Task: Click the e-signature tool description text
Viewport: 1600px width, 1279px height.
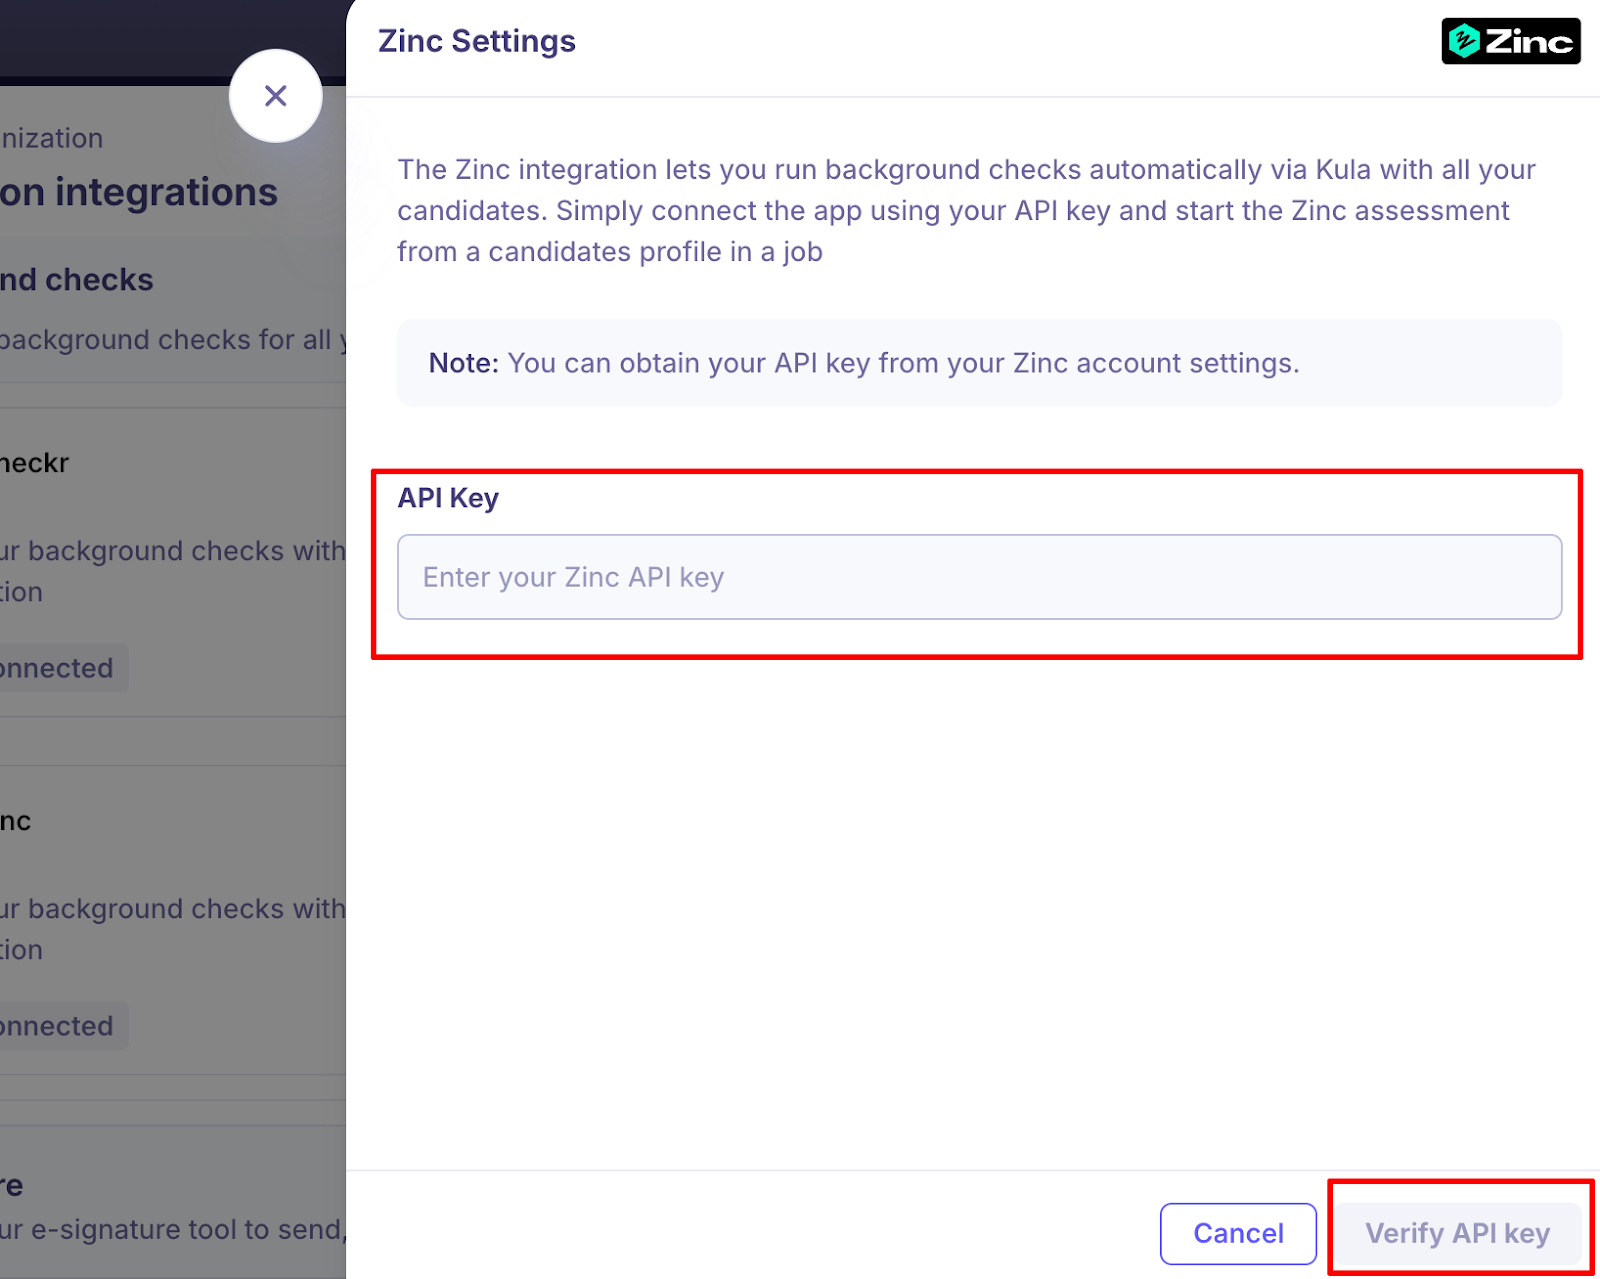Action: point(172,1229)
